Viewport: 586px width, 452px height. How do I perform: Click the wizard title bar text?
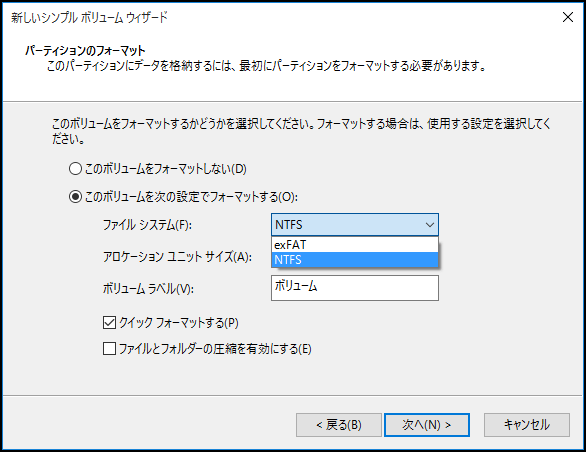pos(89,18)
